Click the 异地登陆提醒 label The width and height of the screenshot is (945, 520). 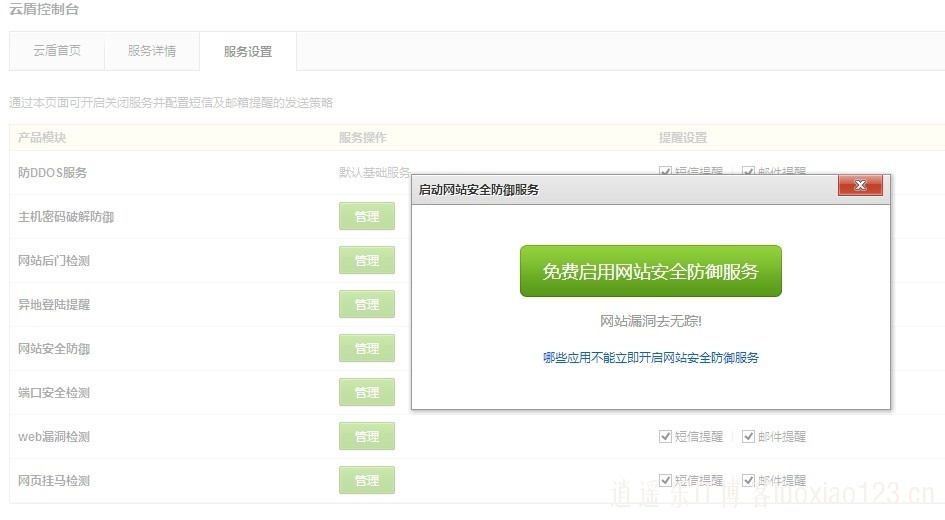tap(54, 305)
